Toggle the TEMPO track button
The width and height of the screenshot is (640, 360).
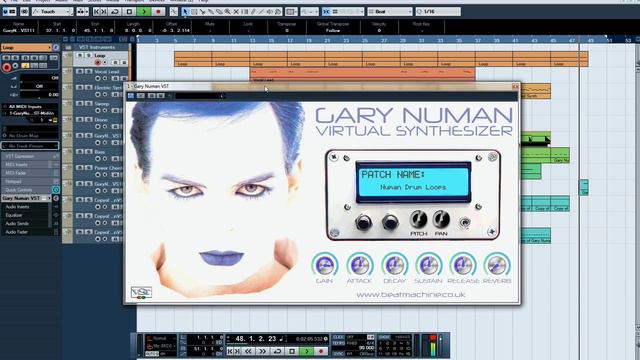tap(338, 343)
